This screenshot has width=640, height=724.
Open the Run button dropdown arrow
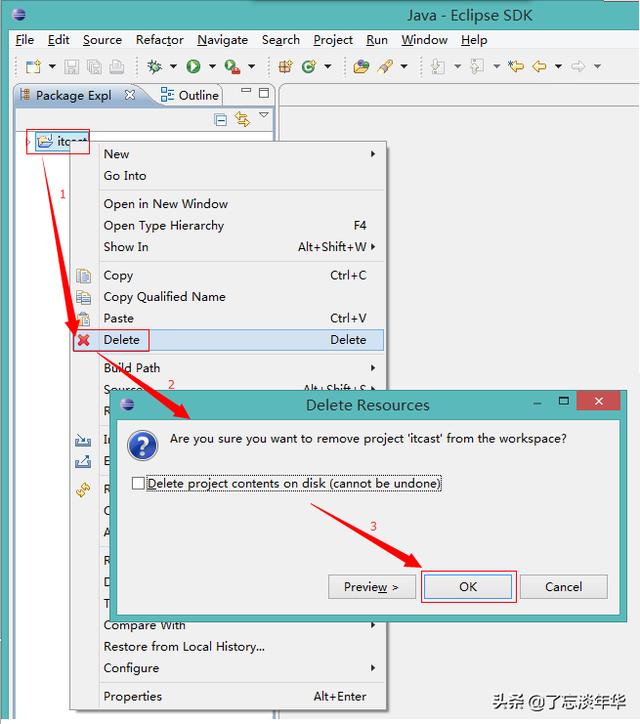point(212,66)
